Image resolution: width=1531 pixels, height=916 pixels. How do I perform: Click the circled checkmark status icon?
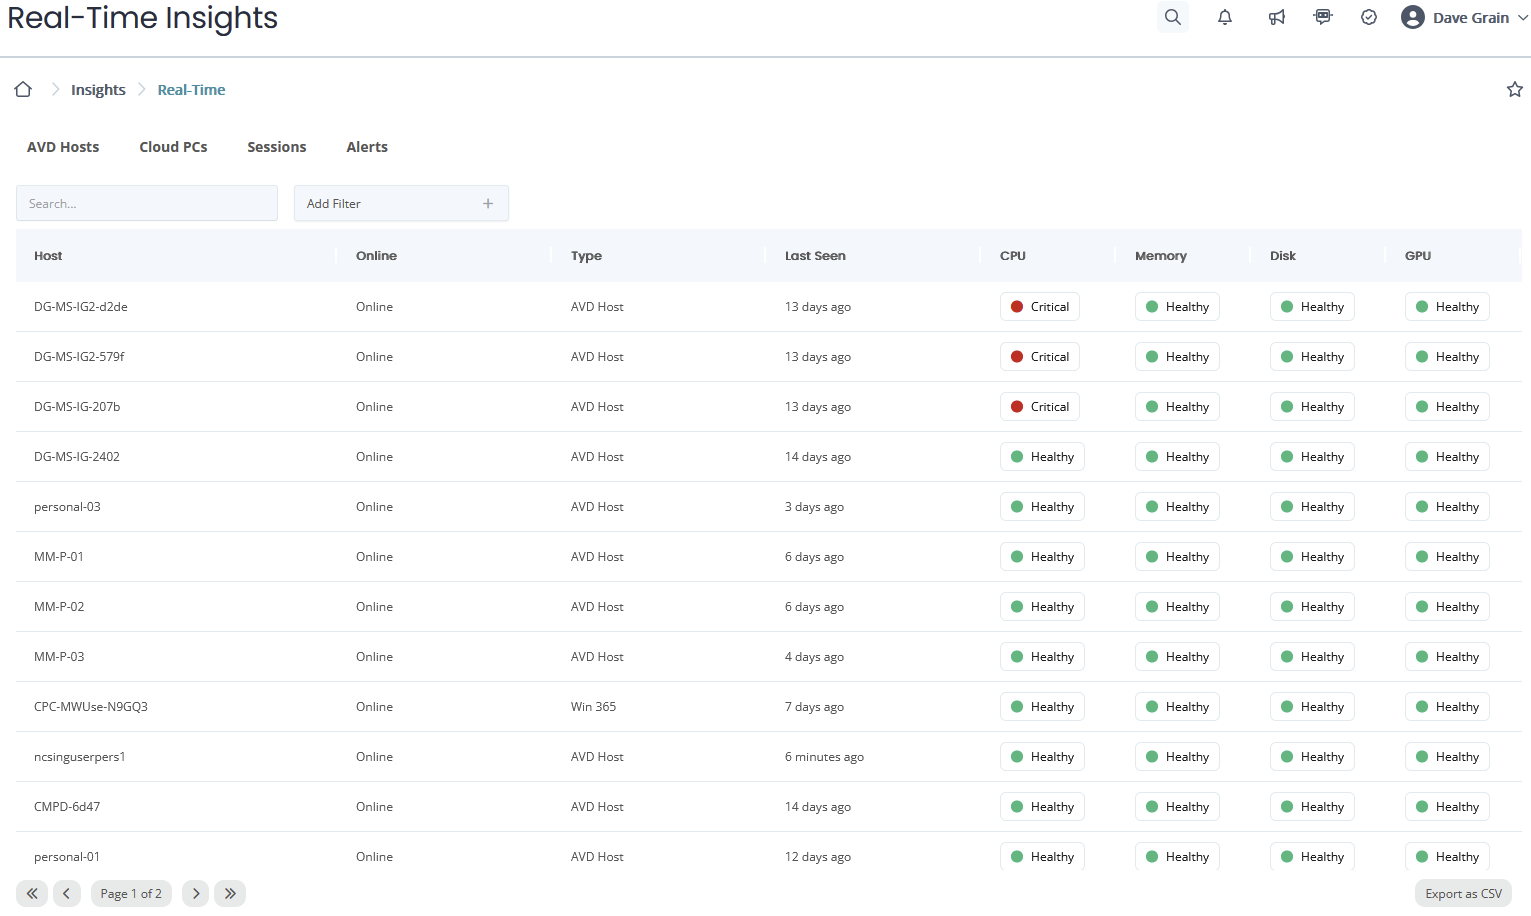pos(1369,17)
